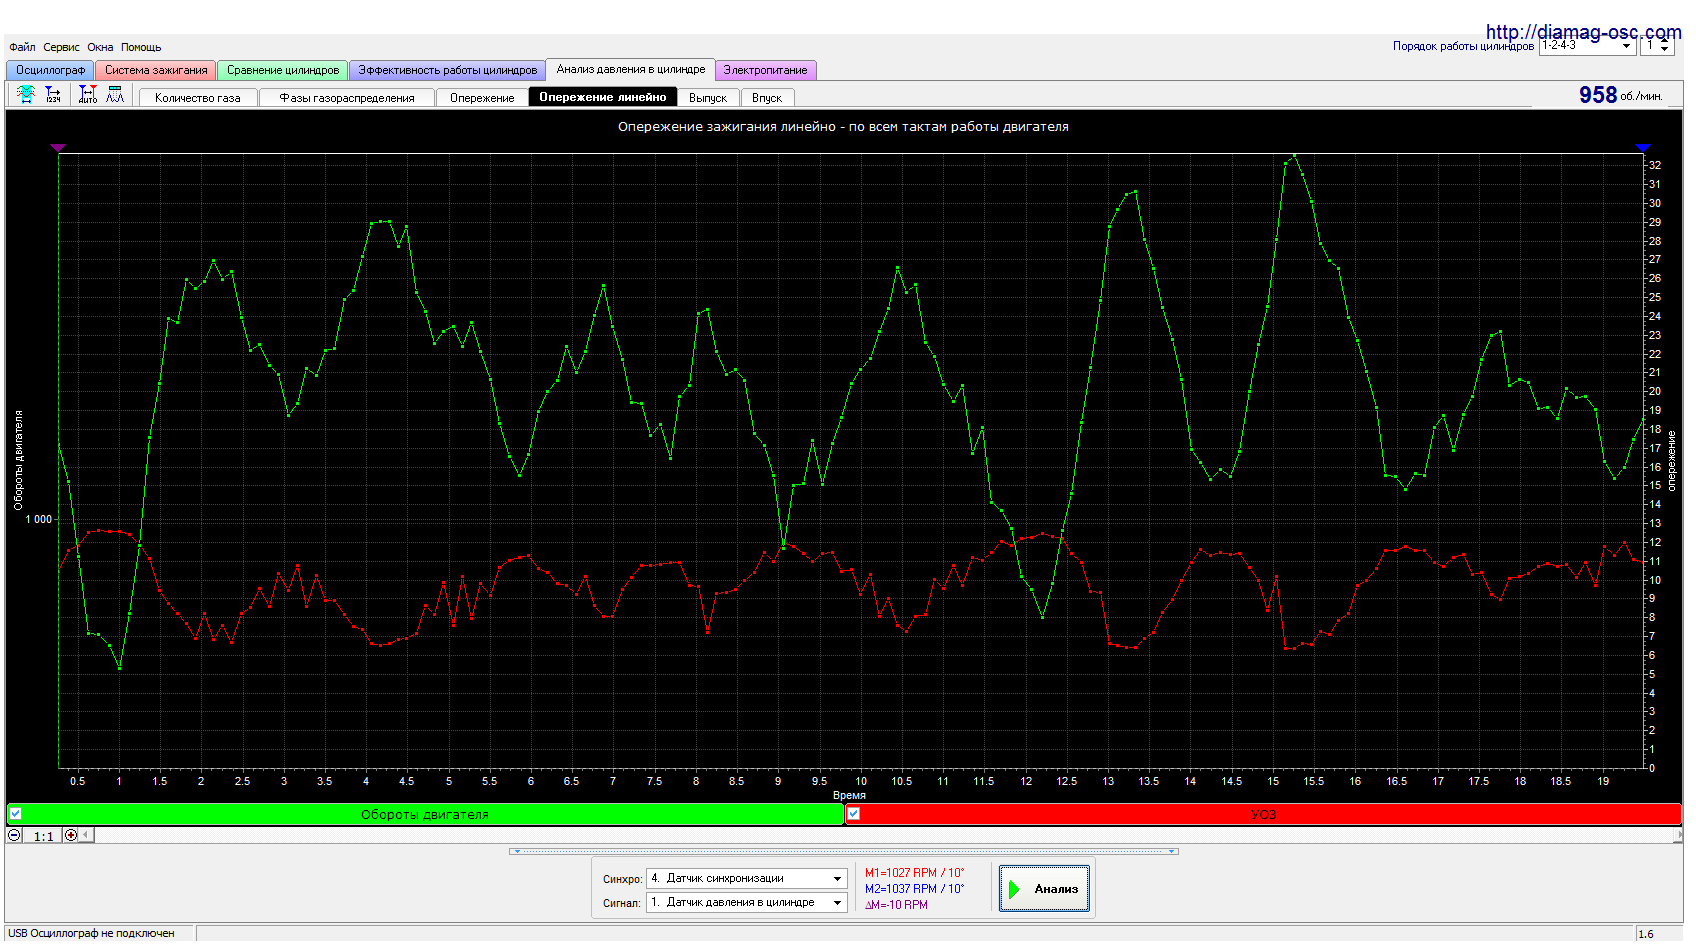Start analysis with the Анализ button
The image size is (1696, 946).
click(1045, 888)
